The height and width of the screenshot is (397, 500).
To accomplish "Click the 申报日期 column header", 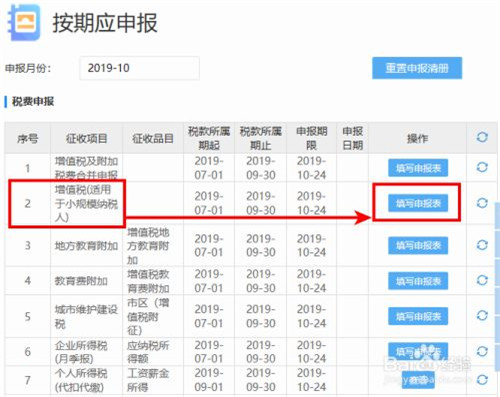I will point(353,138).
